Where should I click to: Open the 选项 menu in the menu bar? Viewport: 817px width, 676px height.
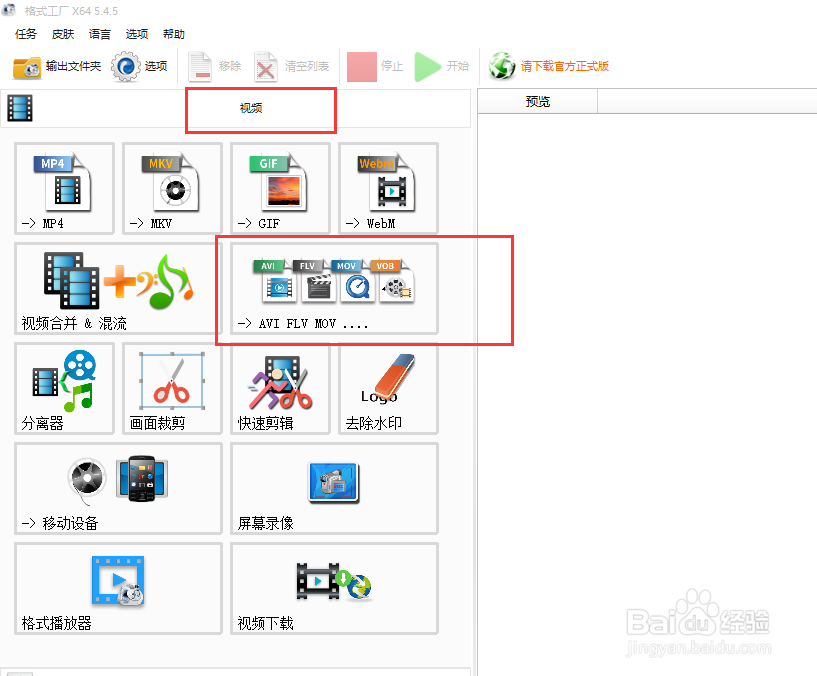[137, 34]
